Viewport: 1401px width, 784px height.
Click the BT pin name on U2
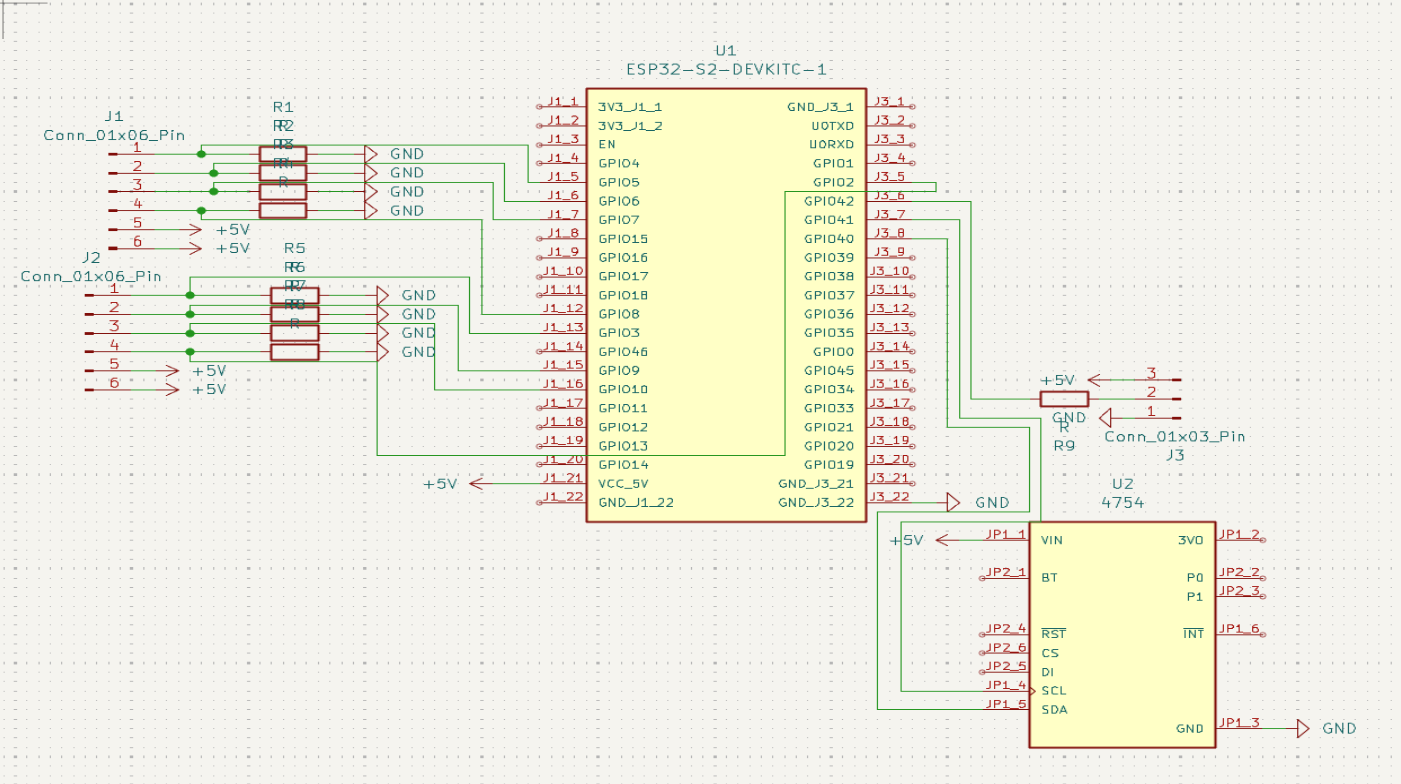[x=1049, y=578]
